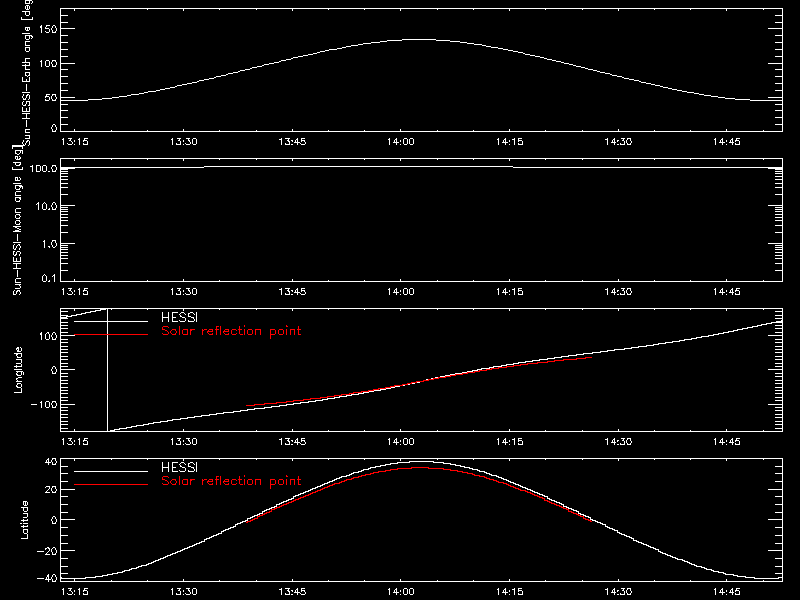Screen dimensions: 800x600
Task: Click the vertical wrap line in Longitude plot
Action: [x=107, y=370]
